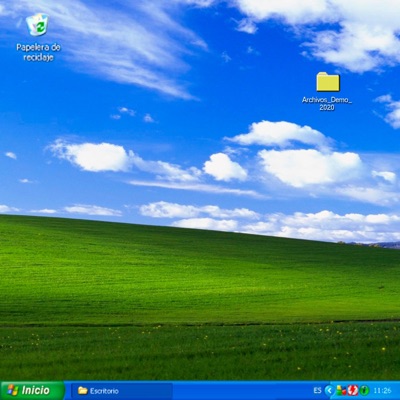Click the Archivos_Demo_2020 label text
The width and height of the screenshot is (400, 400).
click(x=327, y=104)
